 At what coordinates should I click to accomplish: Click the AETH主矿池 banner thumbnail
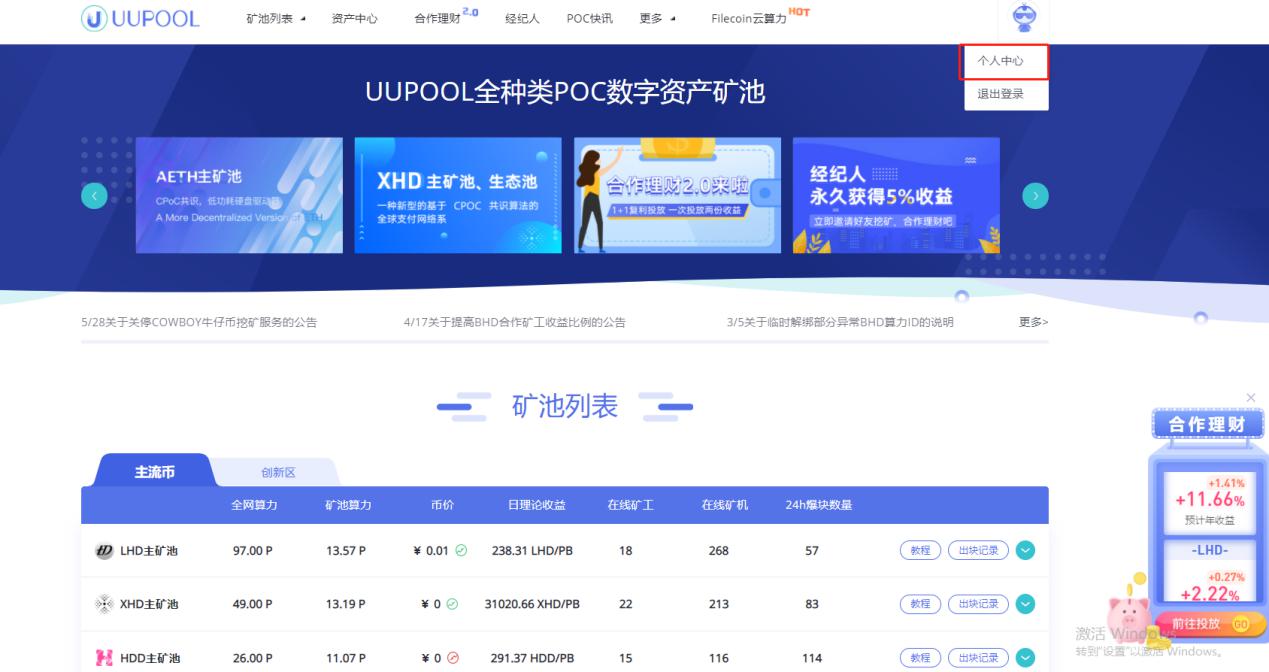click(x=239, y=195)
